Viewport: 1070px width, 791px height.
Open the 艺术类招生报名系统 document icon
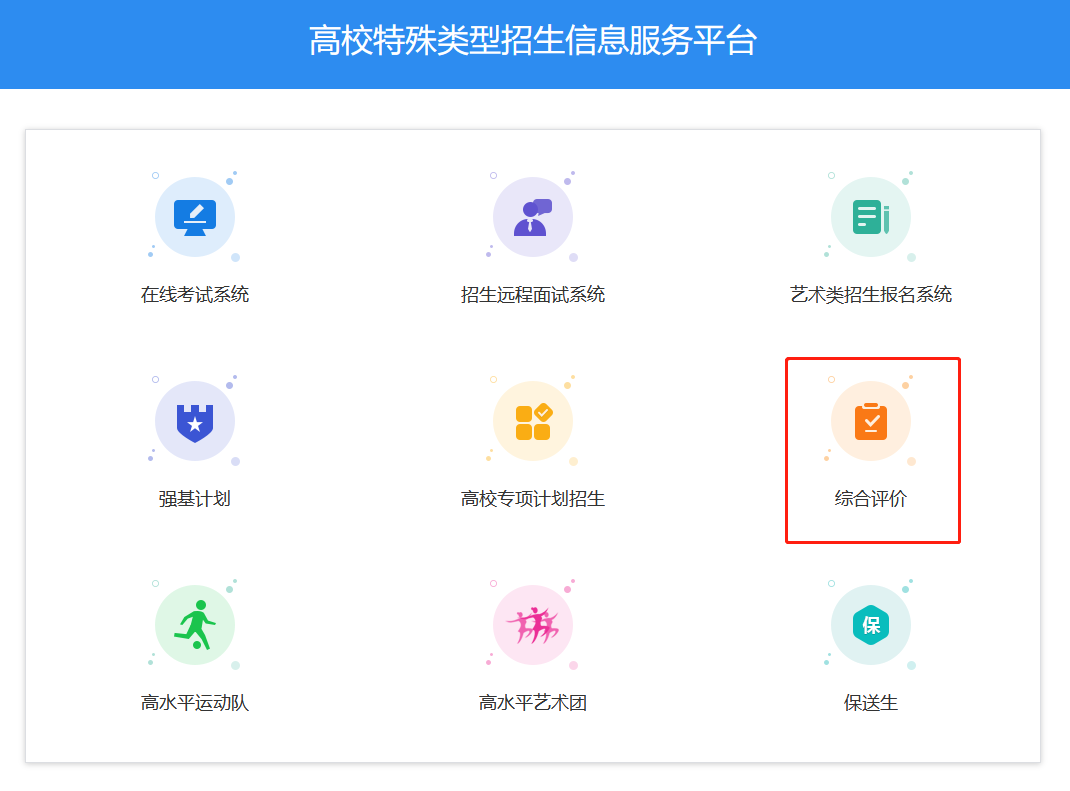tap(870, 217)
